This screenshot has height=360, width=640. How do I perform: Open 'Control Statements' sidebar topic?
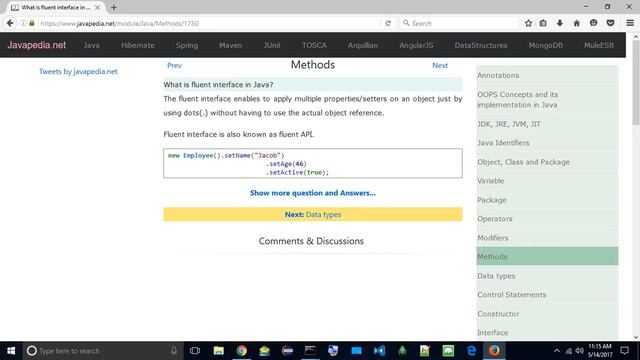(x=547, y=295)
